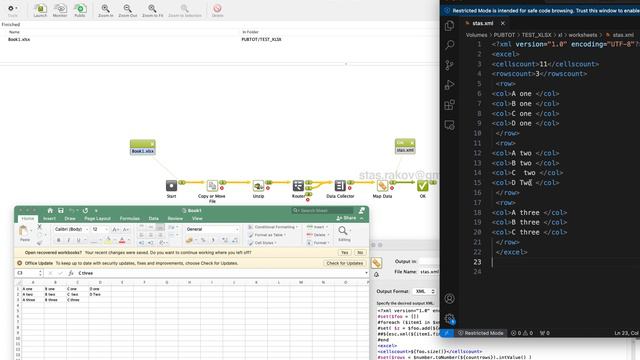Click the Excel Home icon in title bar
The height and width of the screenshot is (360, 640).
coord(50,211)
